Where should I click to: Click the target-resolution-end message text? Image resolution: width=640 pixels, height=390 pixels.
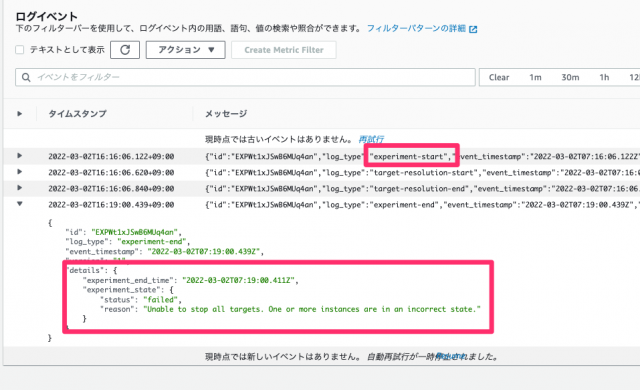click(422, 188)
